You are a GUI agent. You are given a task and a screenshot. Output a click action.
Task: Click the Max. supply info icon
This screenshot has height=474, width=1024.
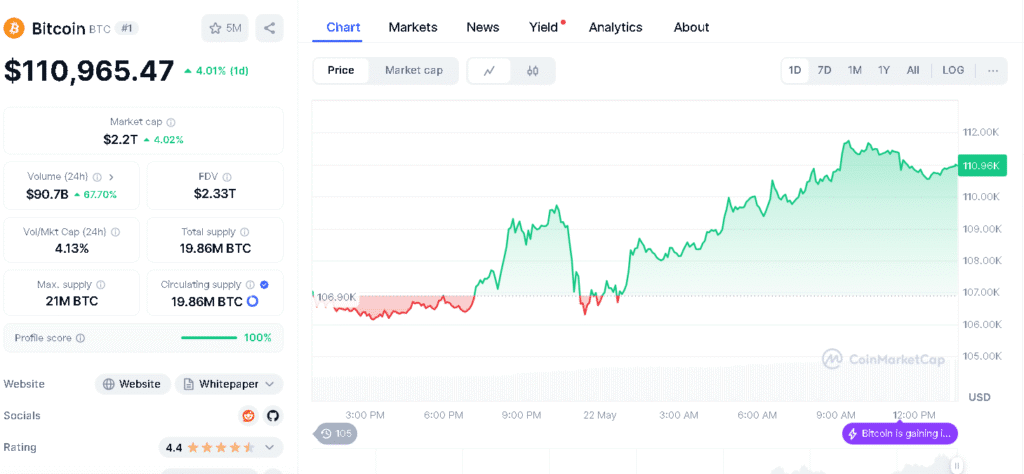(101, 285)
